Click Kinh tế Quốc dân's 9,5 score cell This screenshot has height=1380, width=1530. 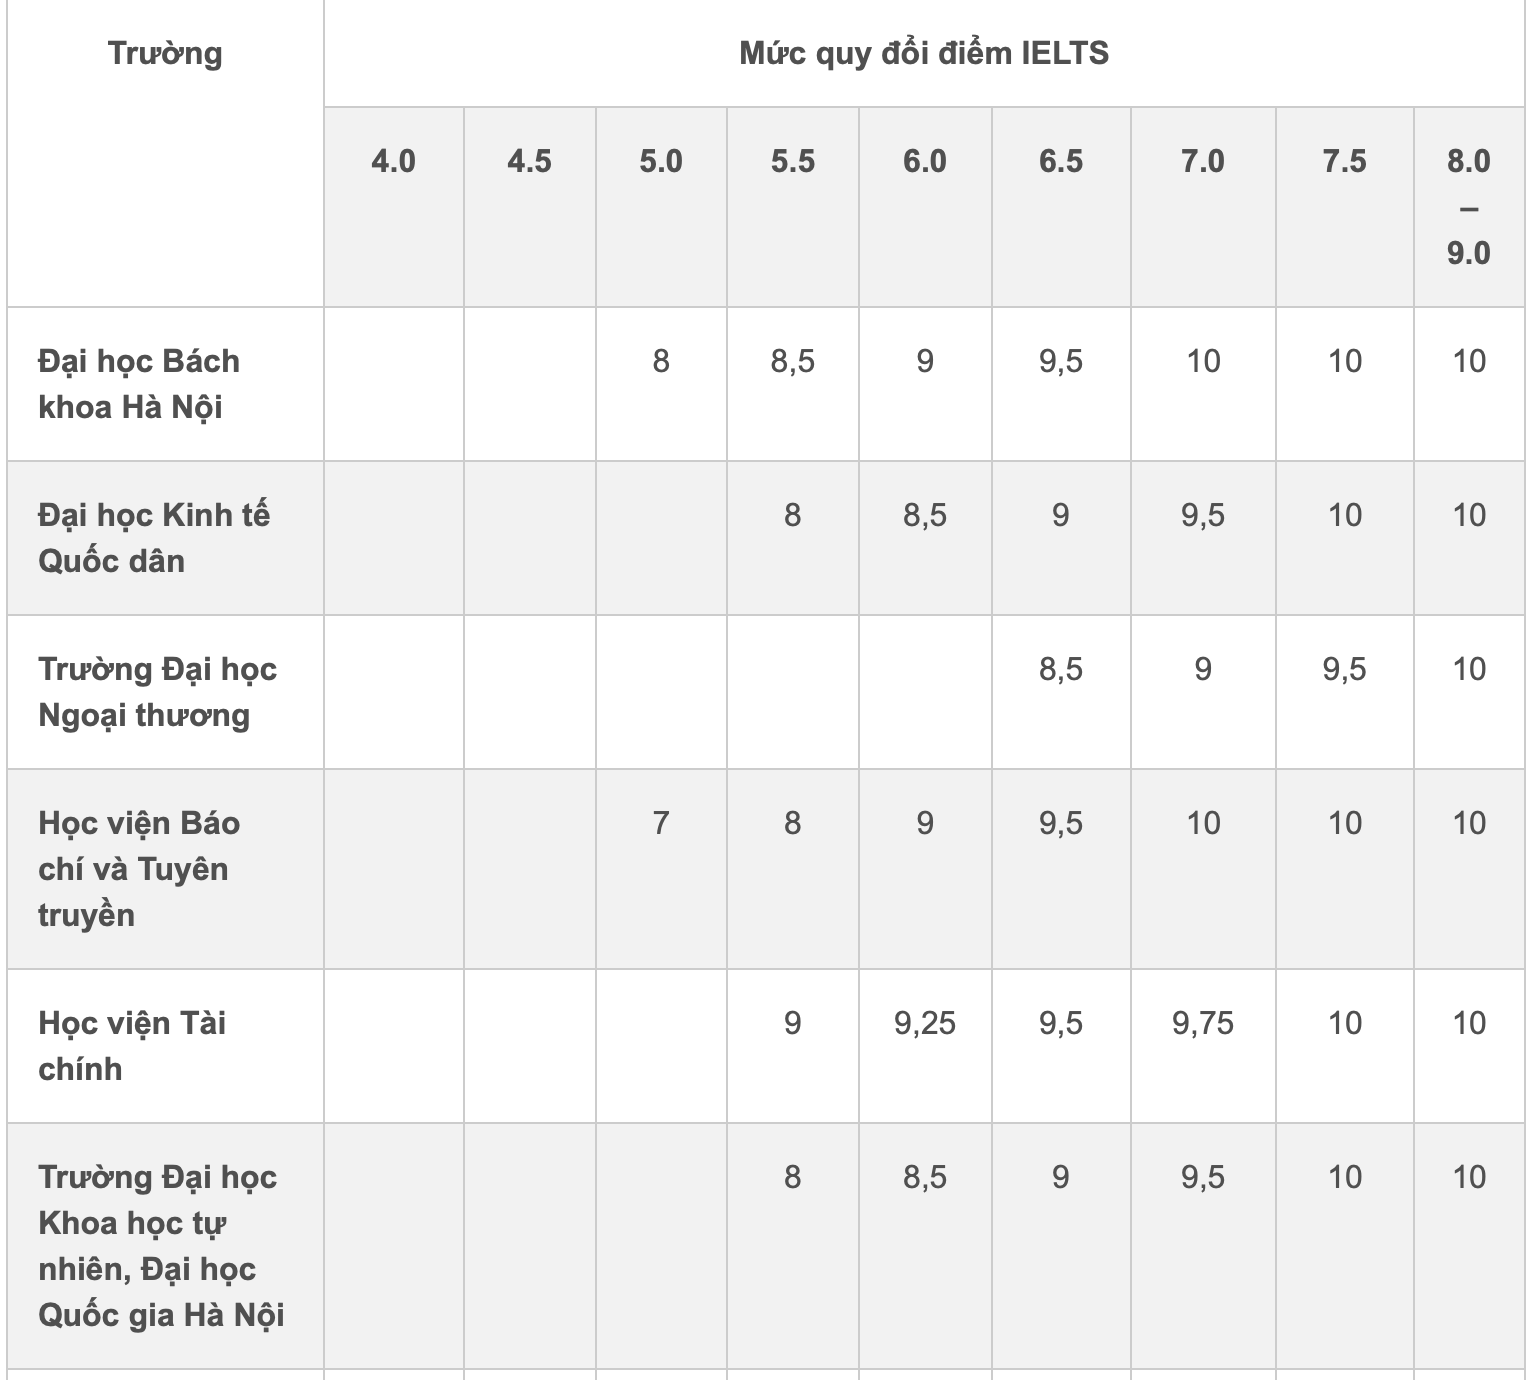tap(1203, 515)
